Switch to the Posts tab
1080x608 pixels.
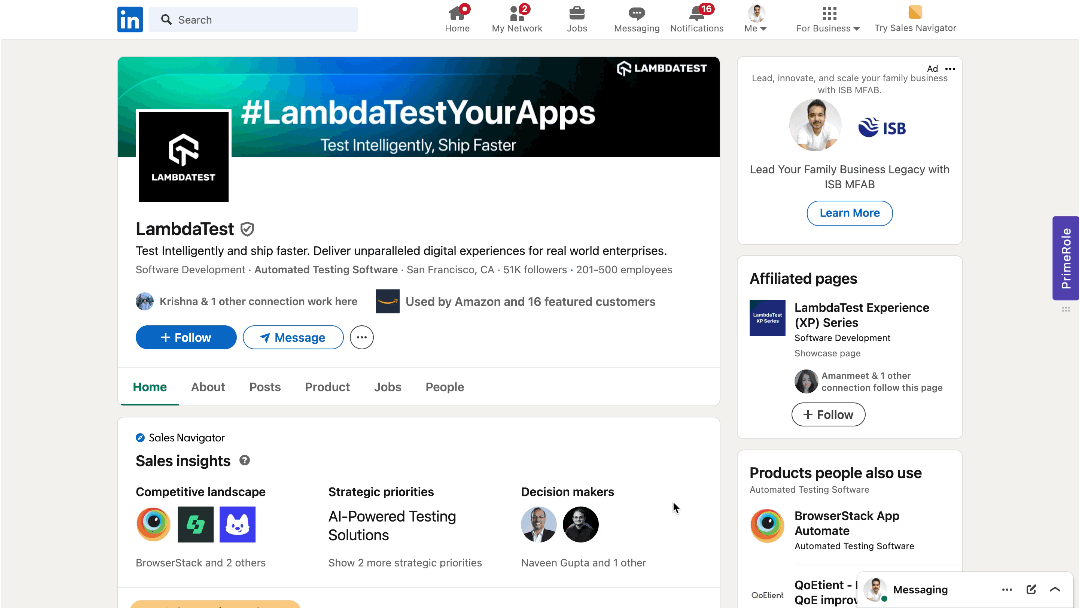tap(264, 387)
